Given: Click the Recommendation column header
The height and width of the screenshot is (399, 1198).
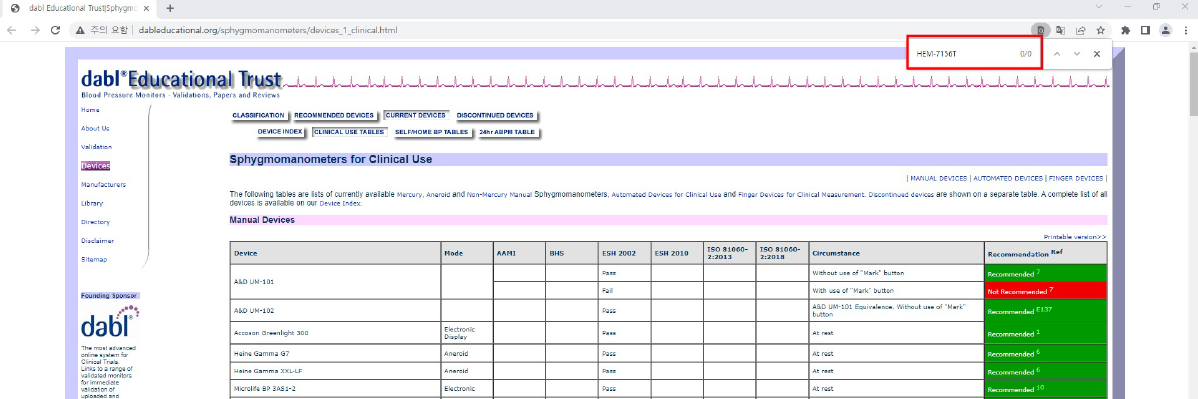Looking at the screenshot, I should pos(1046,253).
